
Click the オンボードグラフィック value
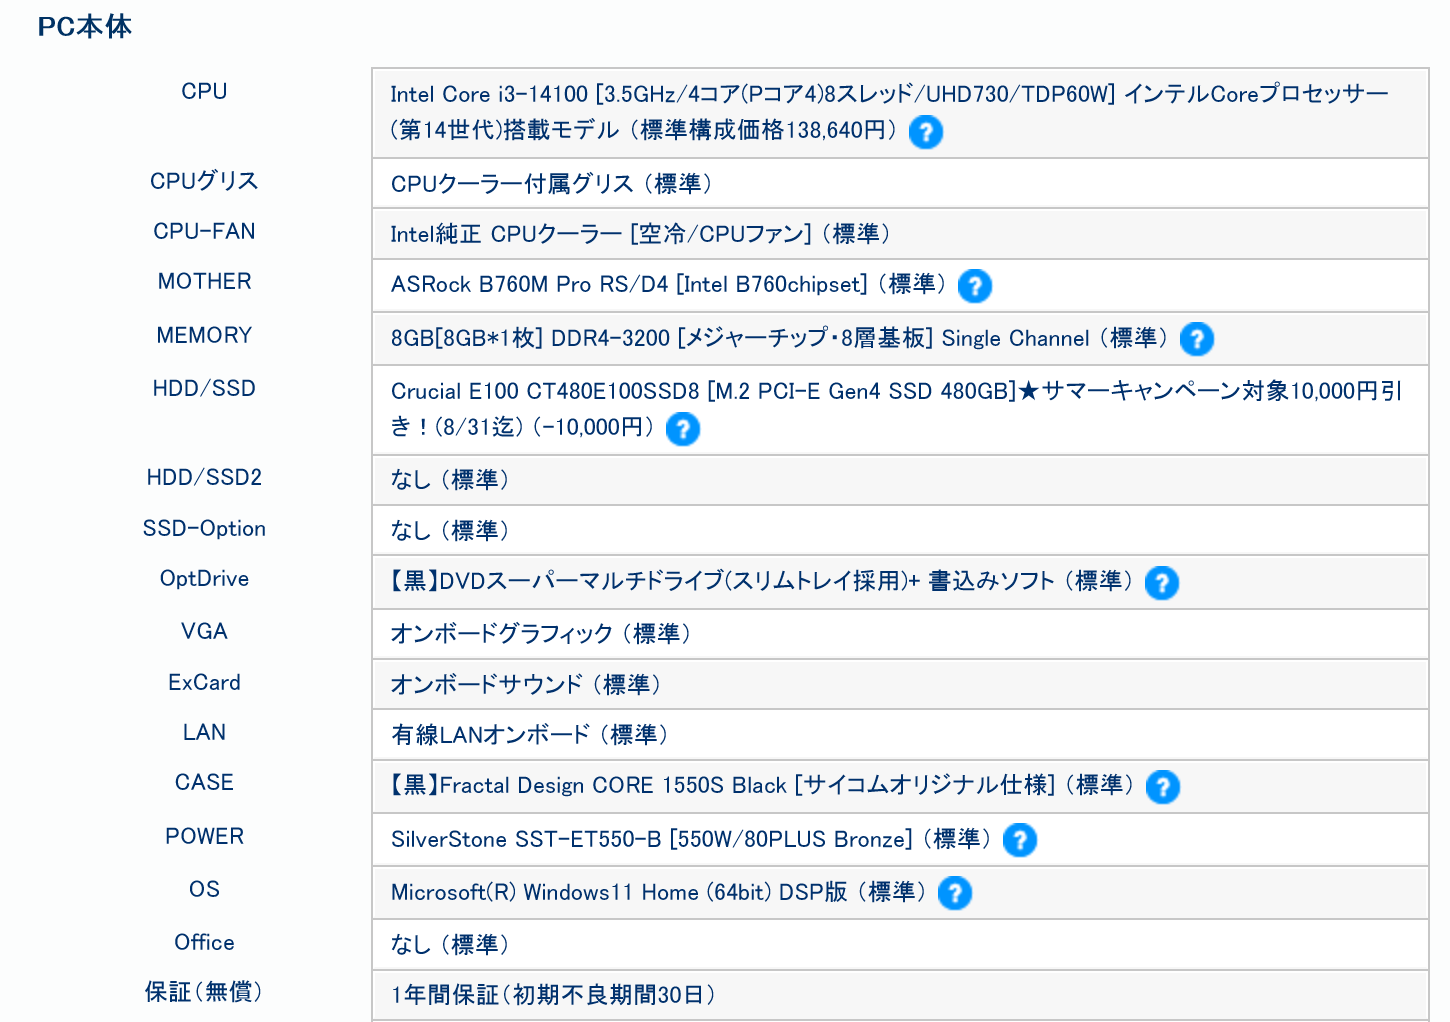tap(540, 634)
